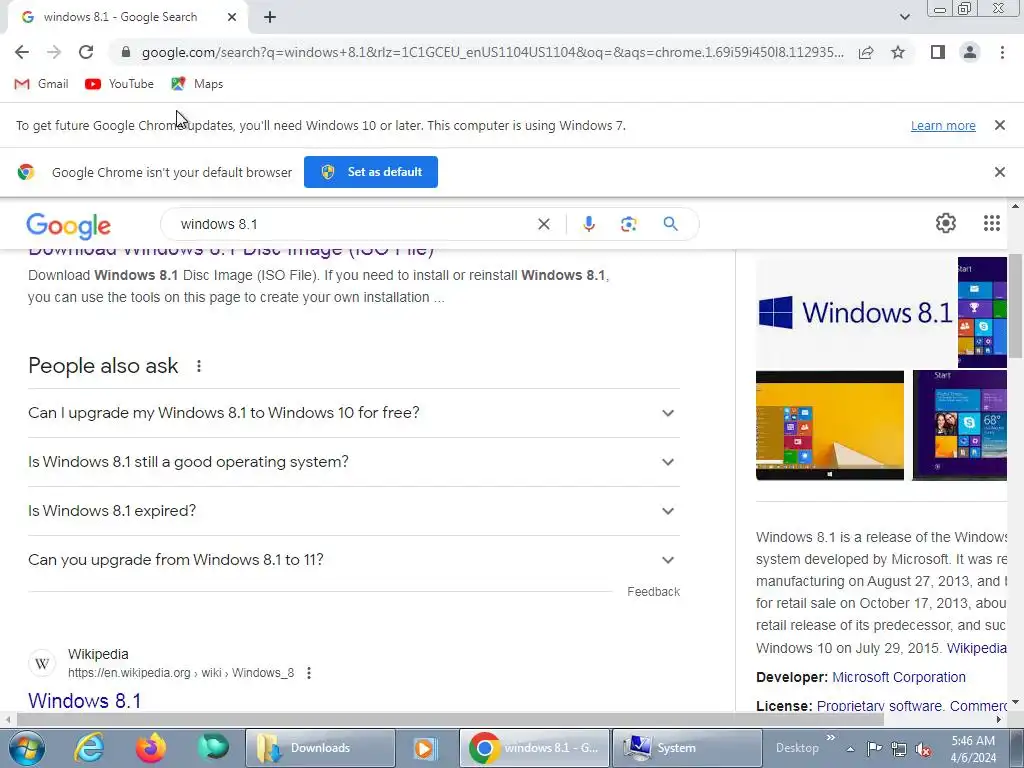1024x768 pixels.
Task: Launch Internet Explorer from the taskbar
Action: click(x=89, y=748)
